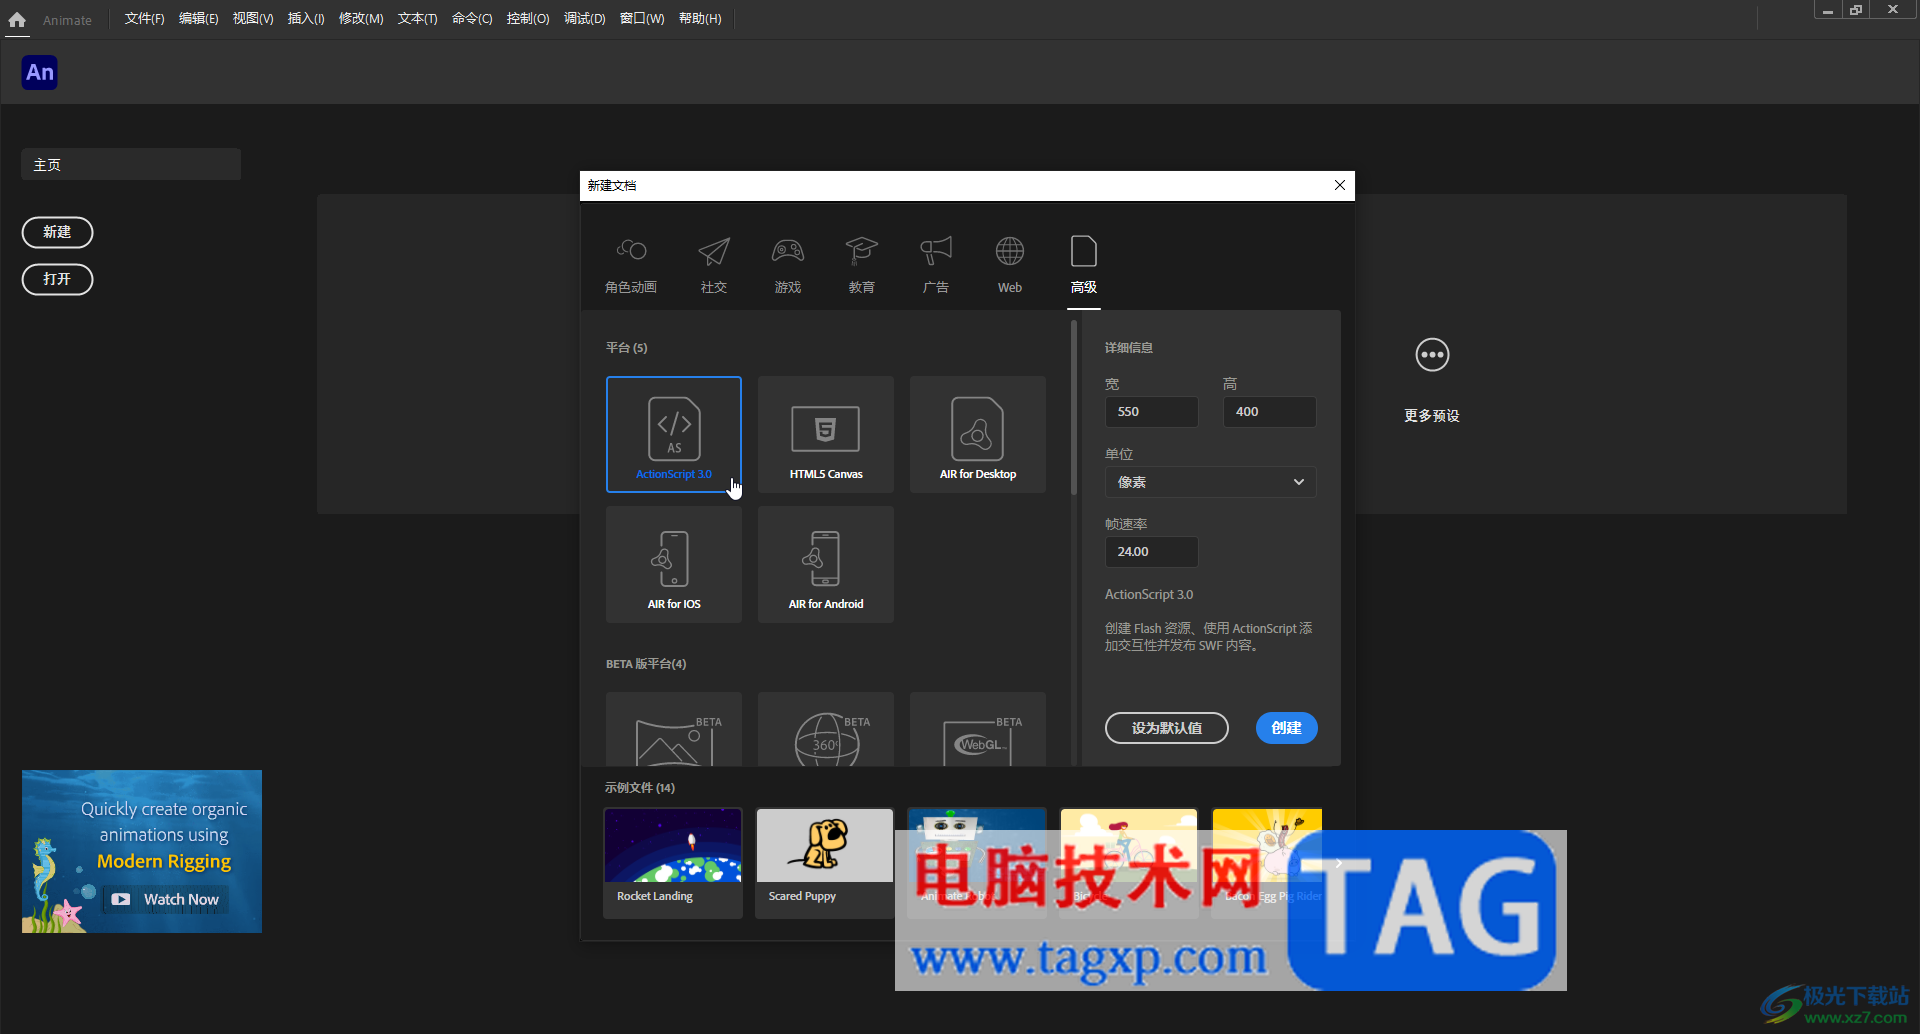The width and height of the screenshot is (1920, 1034).
Task: Open the 命令(C) menu
Action: pyautogui.click(x=472, y=19)
